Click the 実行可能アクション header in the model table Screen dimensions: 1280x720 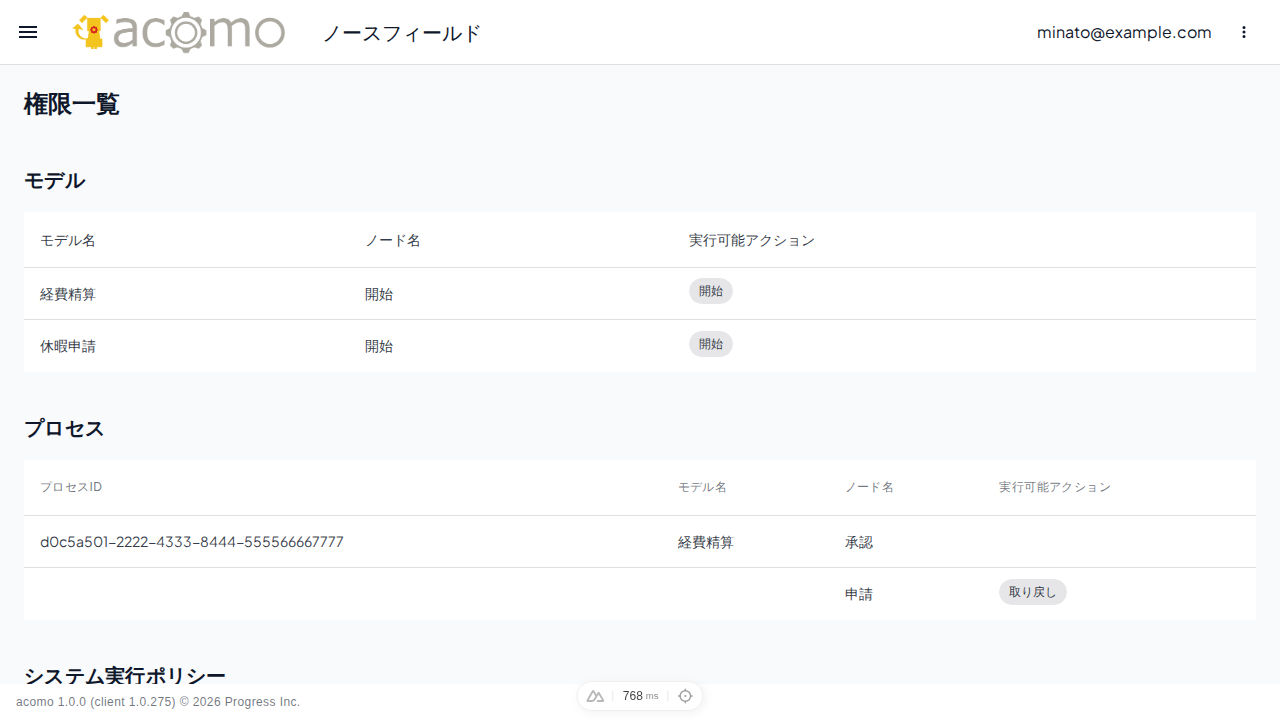click(752, 240)
